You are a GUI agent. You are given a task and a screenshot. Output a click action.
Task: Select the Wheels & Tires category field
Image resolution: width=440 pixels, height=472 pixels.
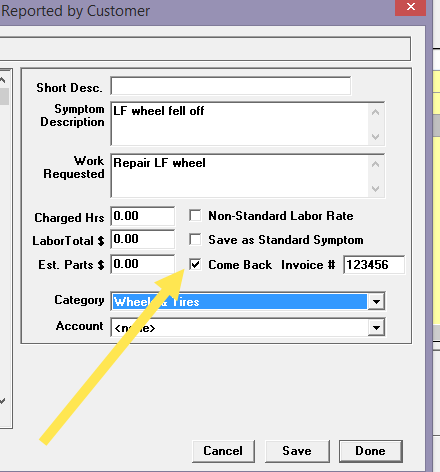tap(240, 302)
